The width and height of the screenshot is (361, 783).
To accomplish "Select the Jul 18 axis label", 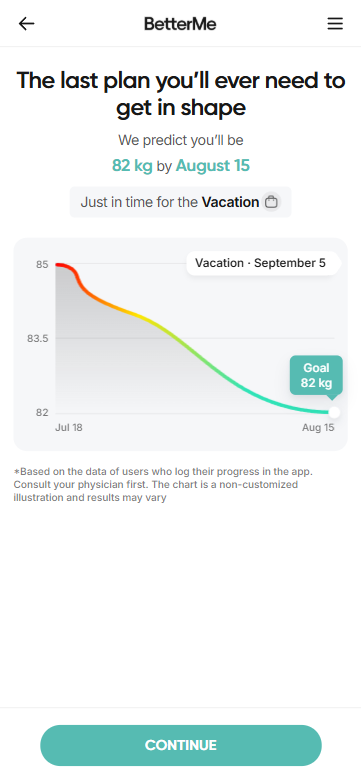I will coord(68,428).
